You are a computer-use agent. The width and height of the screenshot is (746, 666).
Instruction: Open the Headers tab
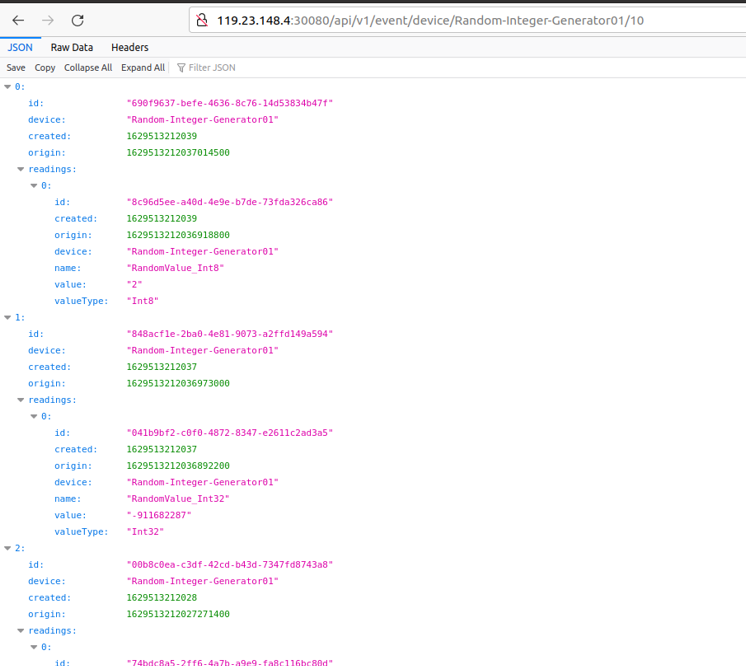click(x=130, y=47)
